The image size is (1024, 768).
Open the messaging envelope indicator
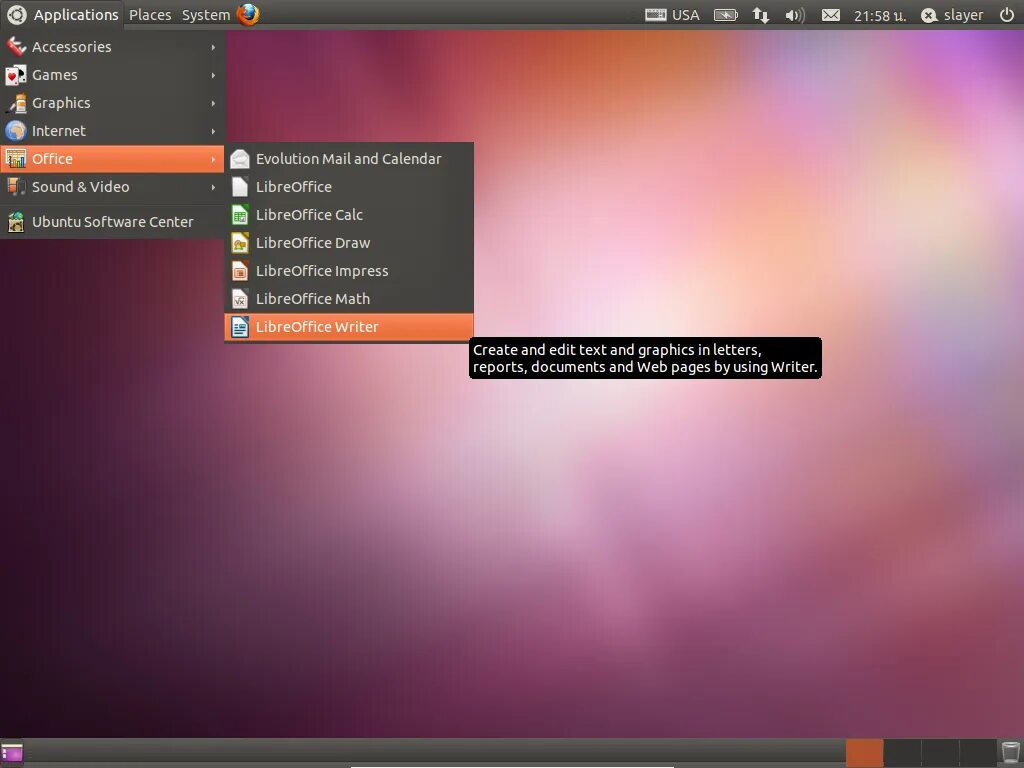(x=831, y=14)
